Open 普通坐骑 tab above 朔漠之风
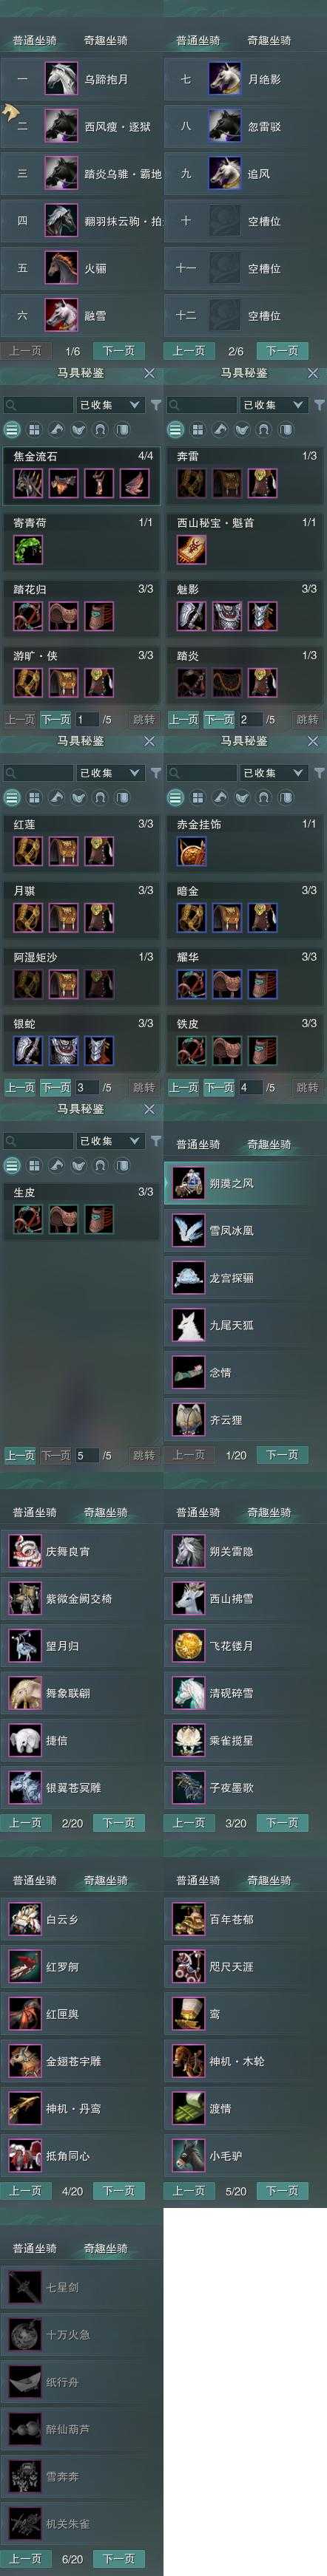Viewport: 327px width, 2576px height. [198, 1145]
